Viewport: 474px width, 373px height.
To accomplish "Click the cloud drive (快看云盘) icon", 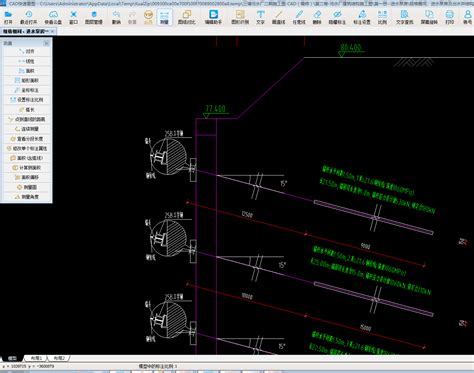I will click(x=53, y=17).
